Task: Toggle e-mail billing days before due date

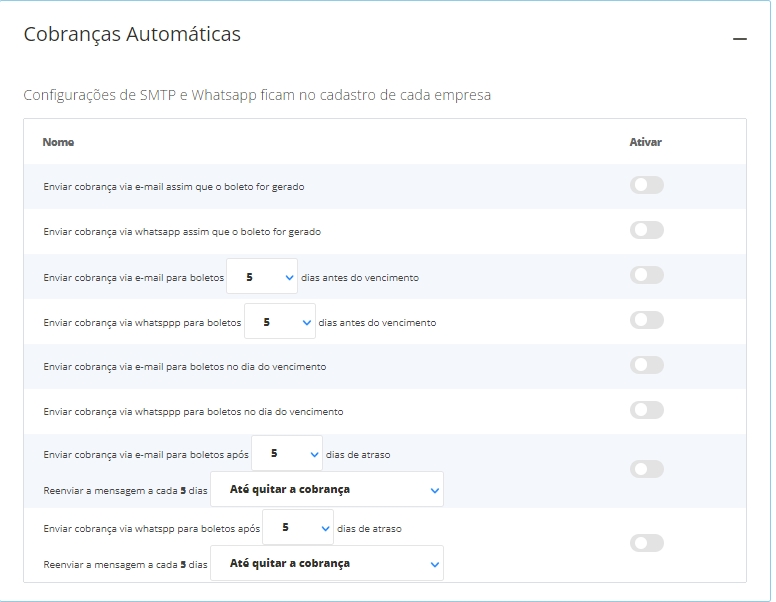Action: pyautogui.click(x=646, y=275)
